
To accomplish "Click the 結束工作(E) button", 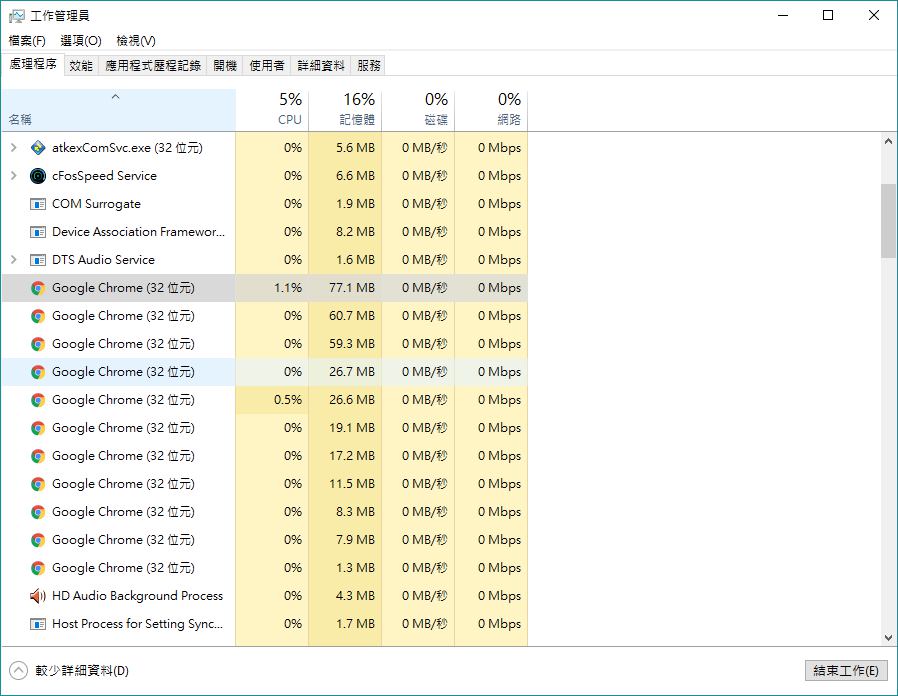I will 846,671.
